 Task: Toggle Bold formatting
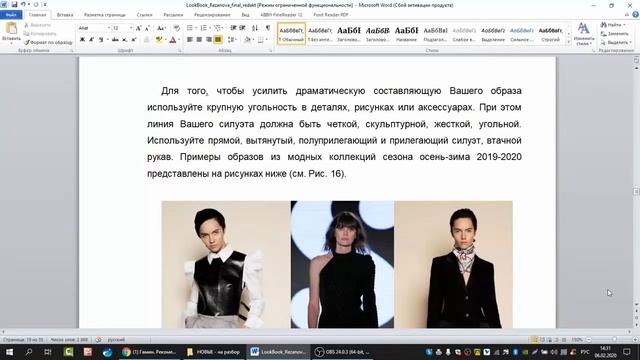[x=82, y=40]
